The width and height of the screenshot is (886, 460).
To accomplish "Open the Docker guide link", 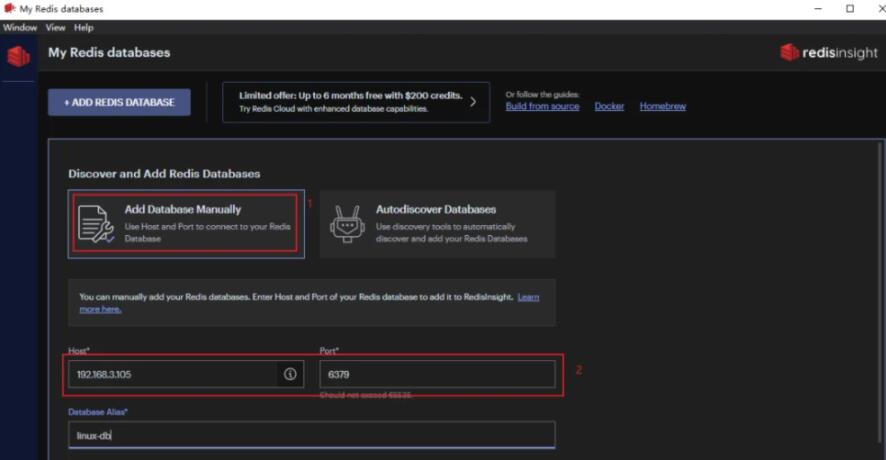I will (609, 106).
